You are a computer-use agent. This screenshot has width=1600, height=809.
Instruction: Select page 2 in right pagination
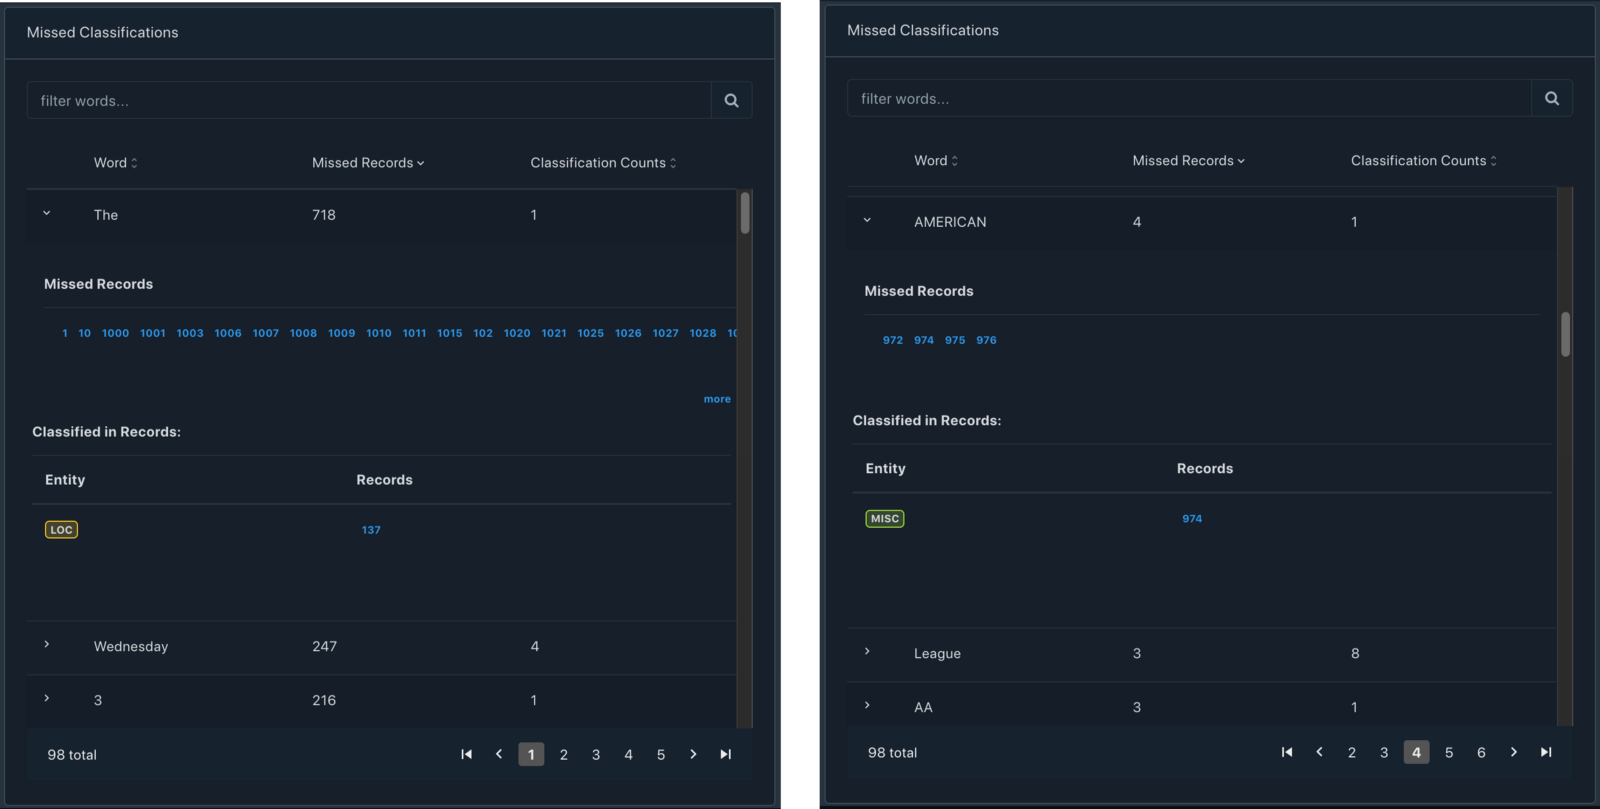coord(1352,752)
